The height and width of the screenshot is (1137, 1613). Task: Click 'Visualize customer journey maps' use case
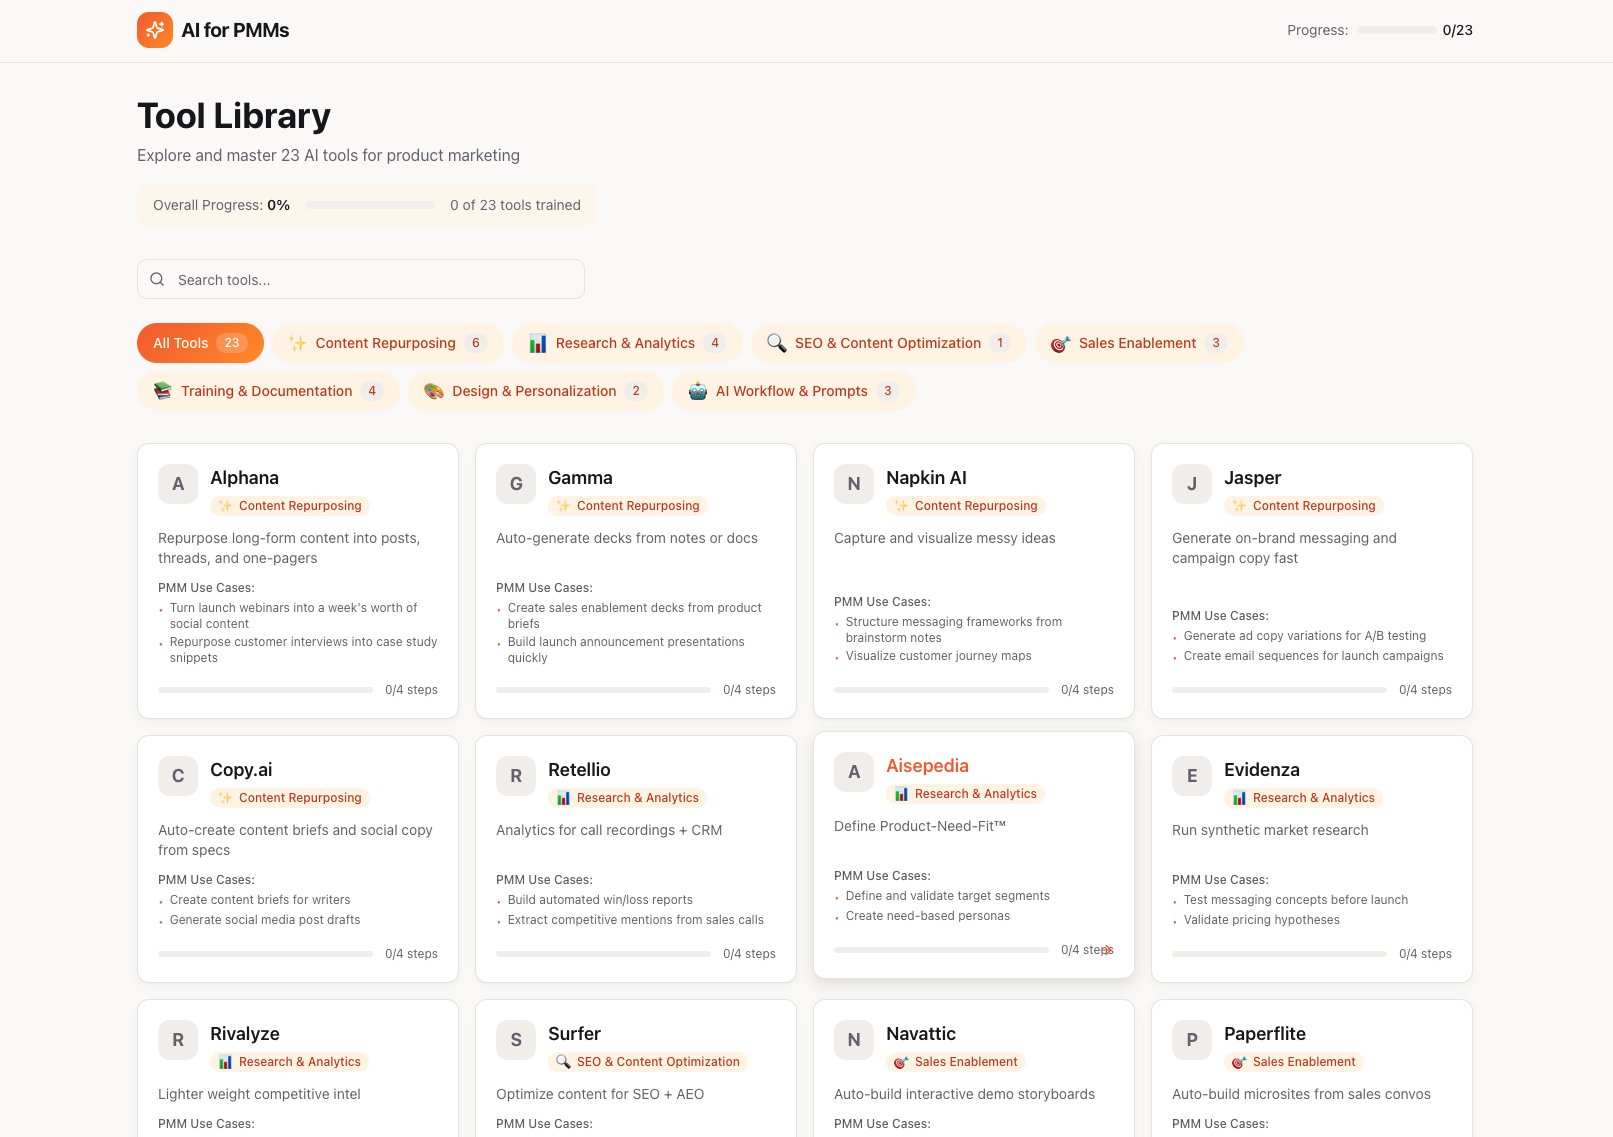coord(938,656)
